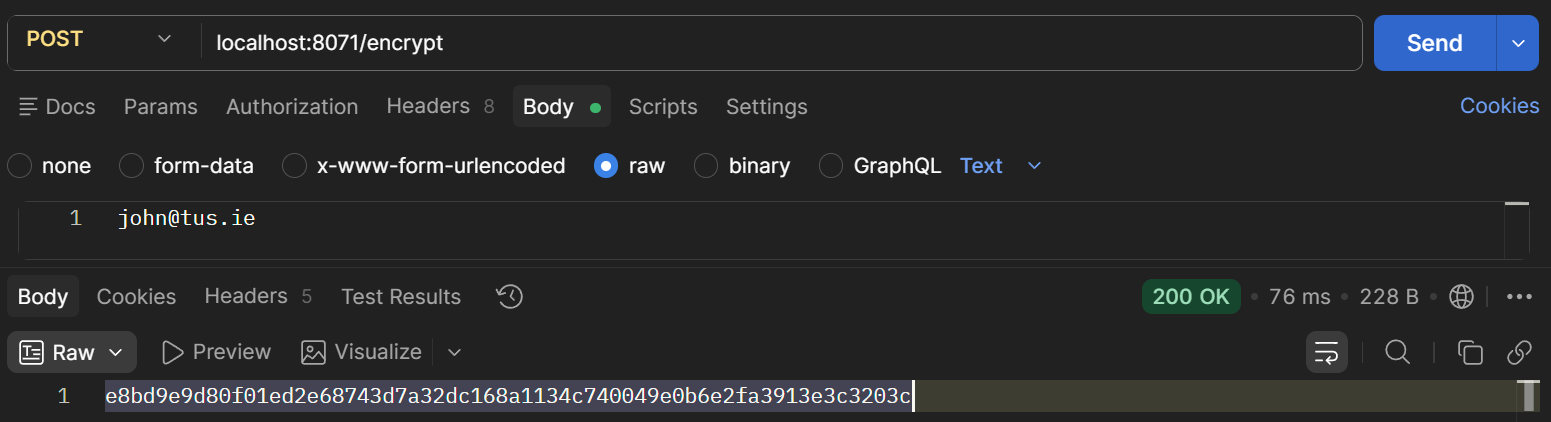Click the 200 OK status badge
The width and height of the screenshot is (1551, 422).
[1191, 296]
